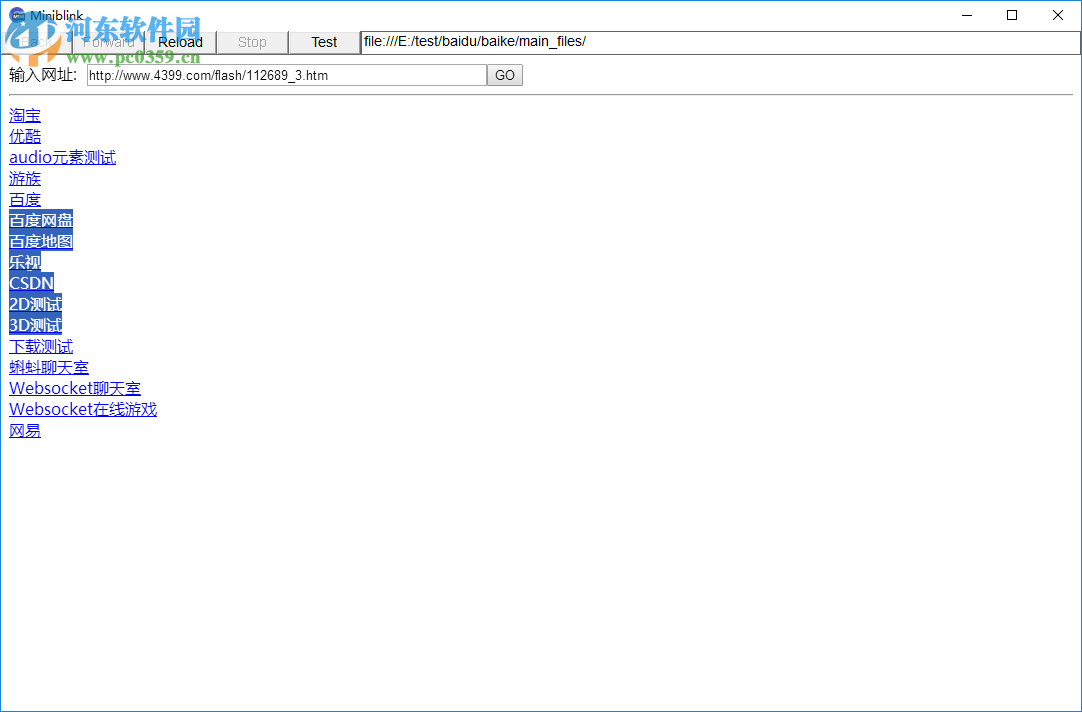1082x712 pixels.
Task: Click the Reload button
Action: click(x=181, y=42)
